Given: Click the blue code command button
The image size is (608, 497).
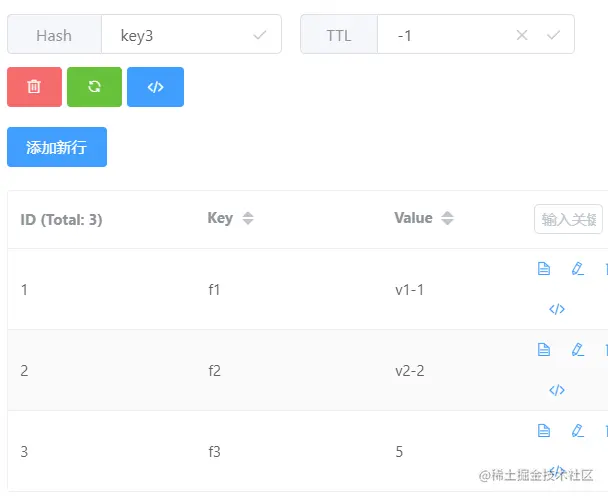Looking at the screenshot, I should (x=155, y=87).
